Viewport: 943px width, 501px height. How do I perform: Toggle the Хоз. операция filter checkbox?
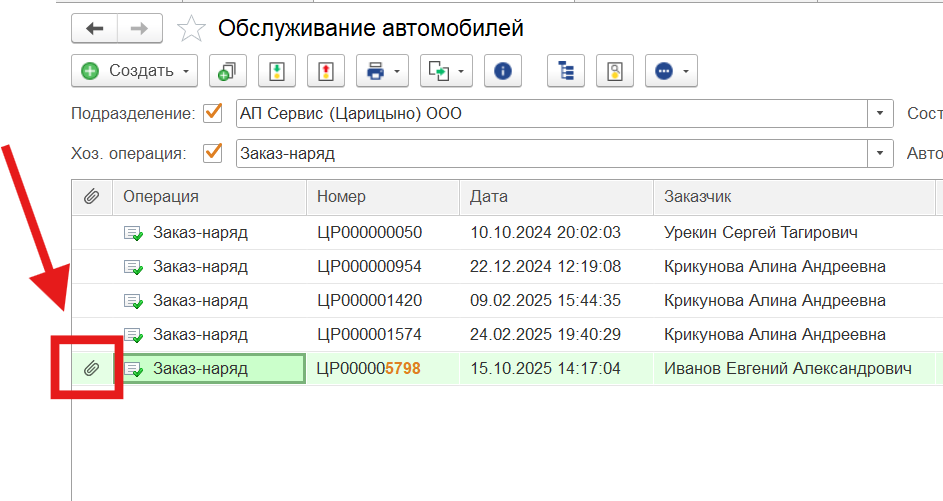tap(212, 153)
